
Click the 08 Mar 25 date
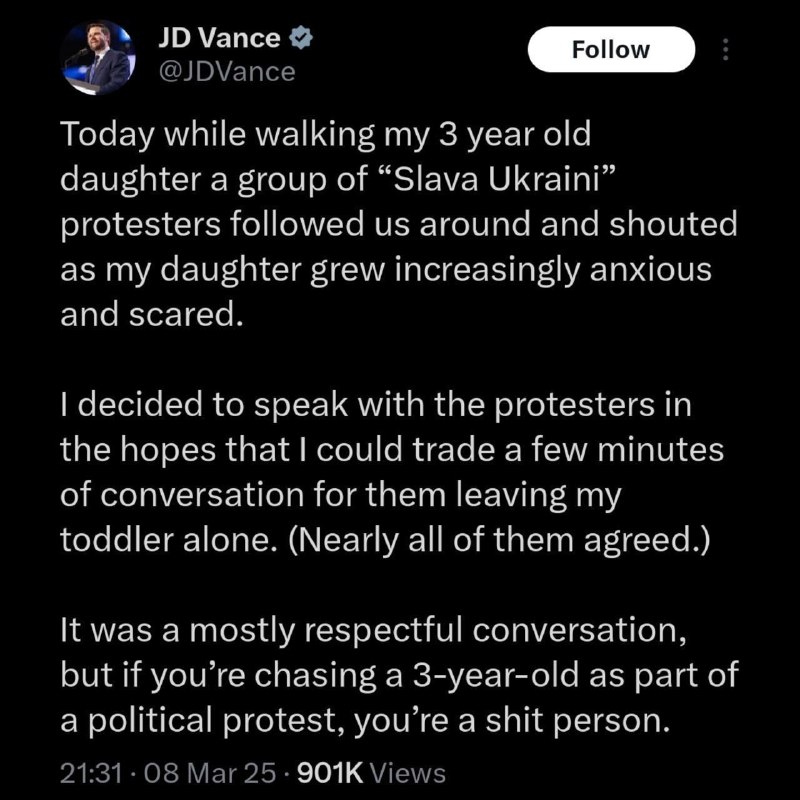click(x=209, y=772)
